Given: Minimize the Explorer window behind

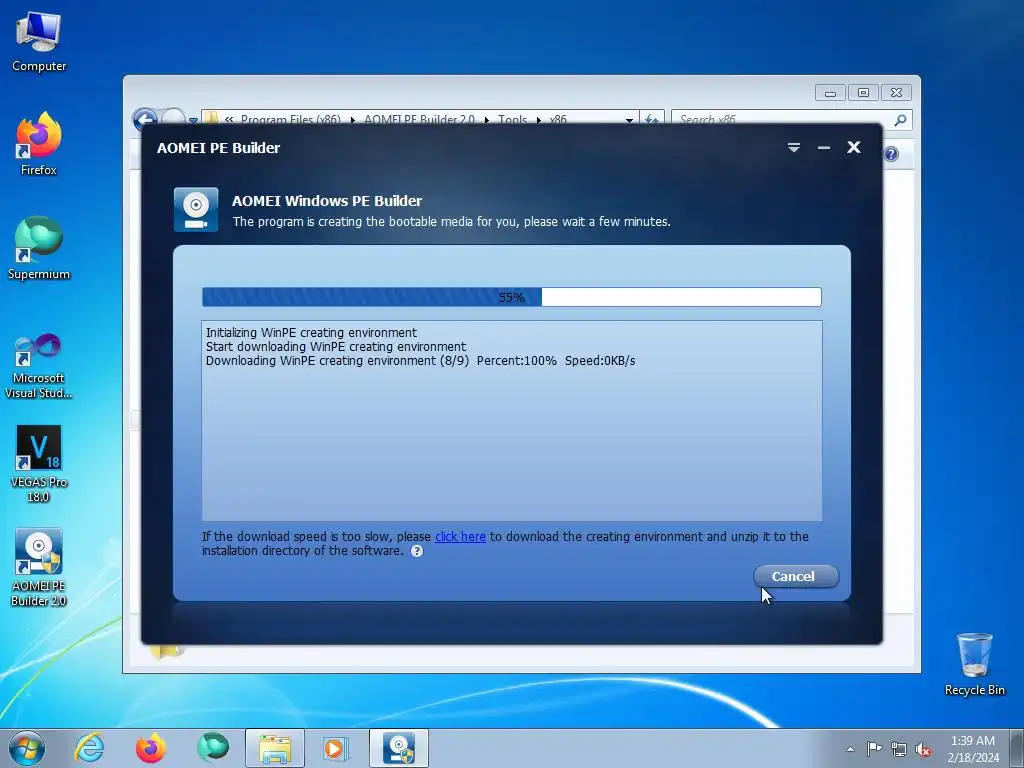Looking at the screenshot, I should pos(830,93).
